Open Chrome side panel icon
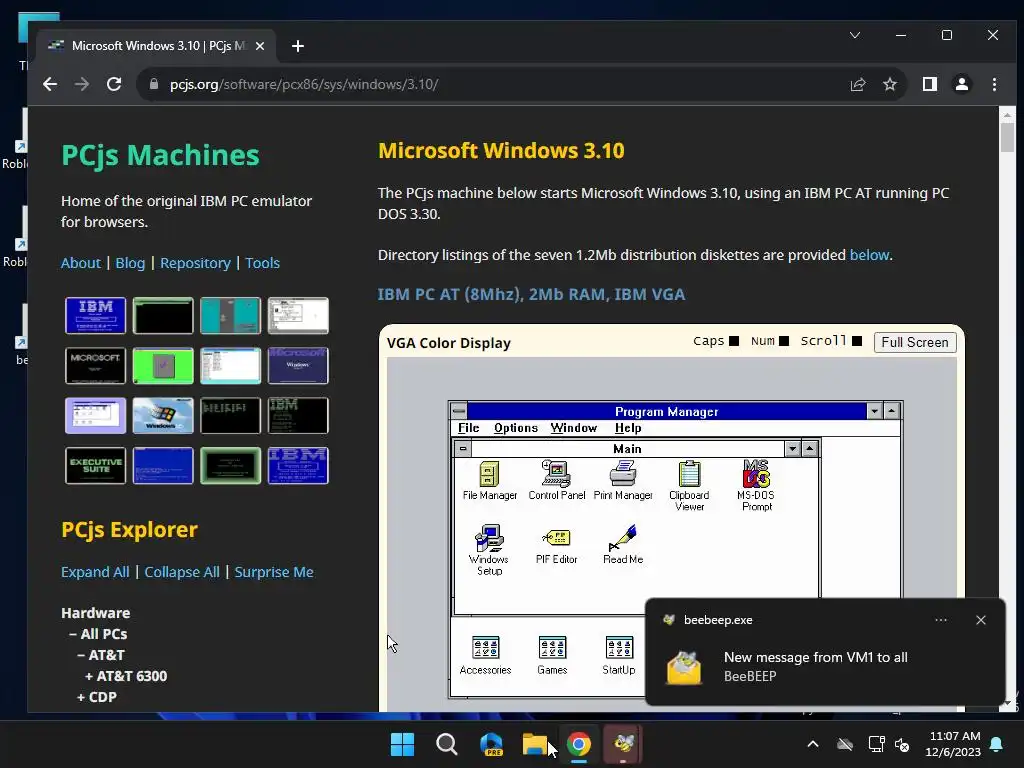The image size is (1024, 768). (x=930, y=84)
